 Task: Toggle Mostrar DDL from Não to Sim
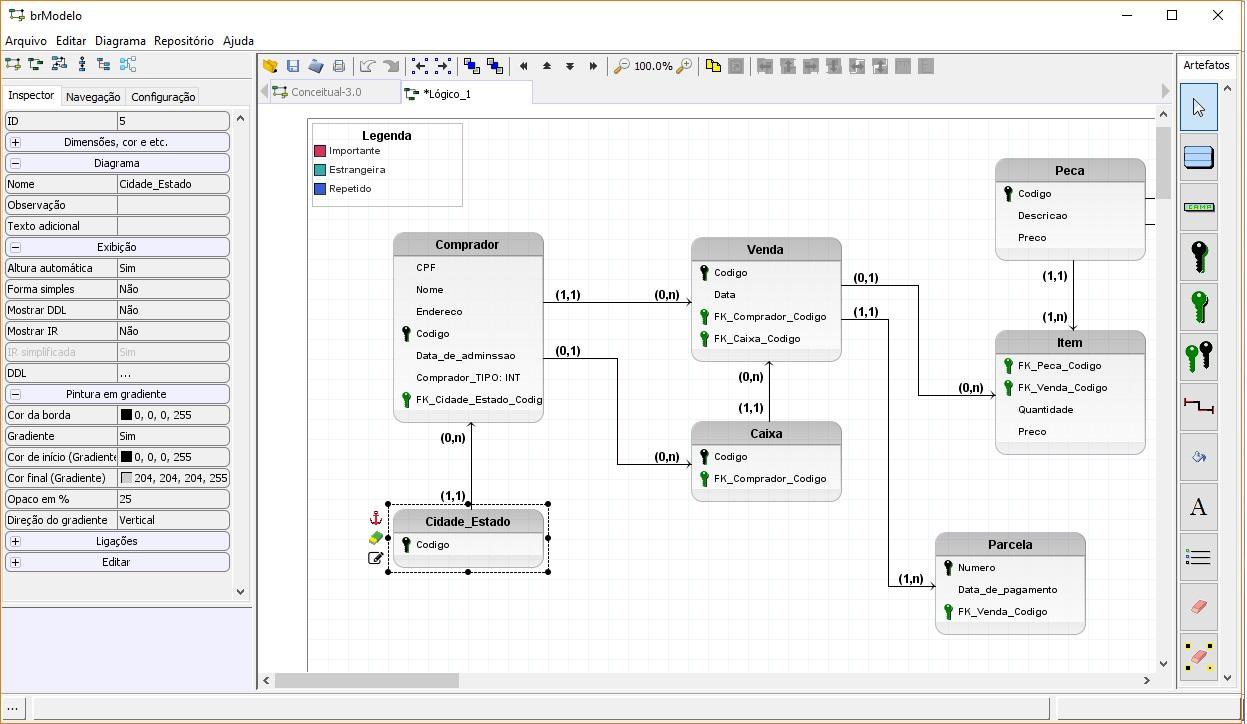[x=173, y=310]
